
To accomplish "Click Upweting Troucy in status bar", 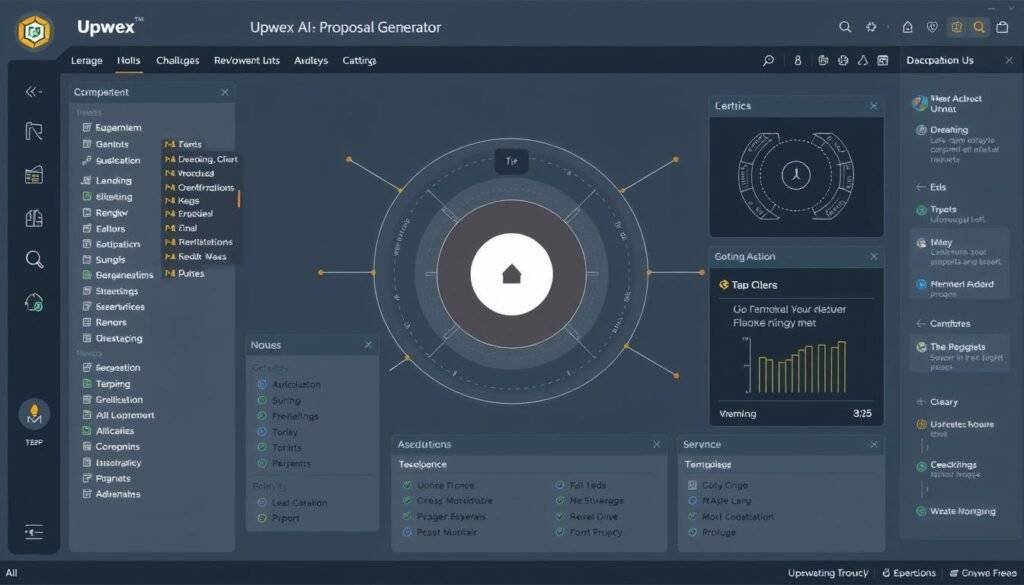I will (x=828, y=573).
